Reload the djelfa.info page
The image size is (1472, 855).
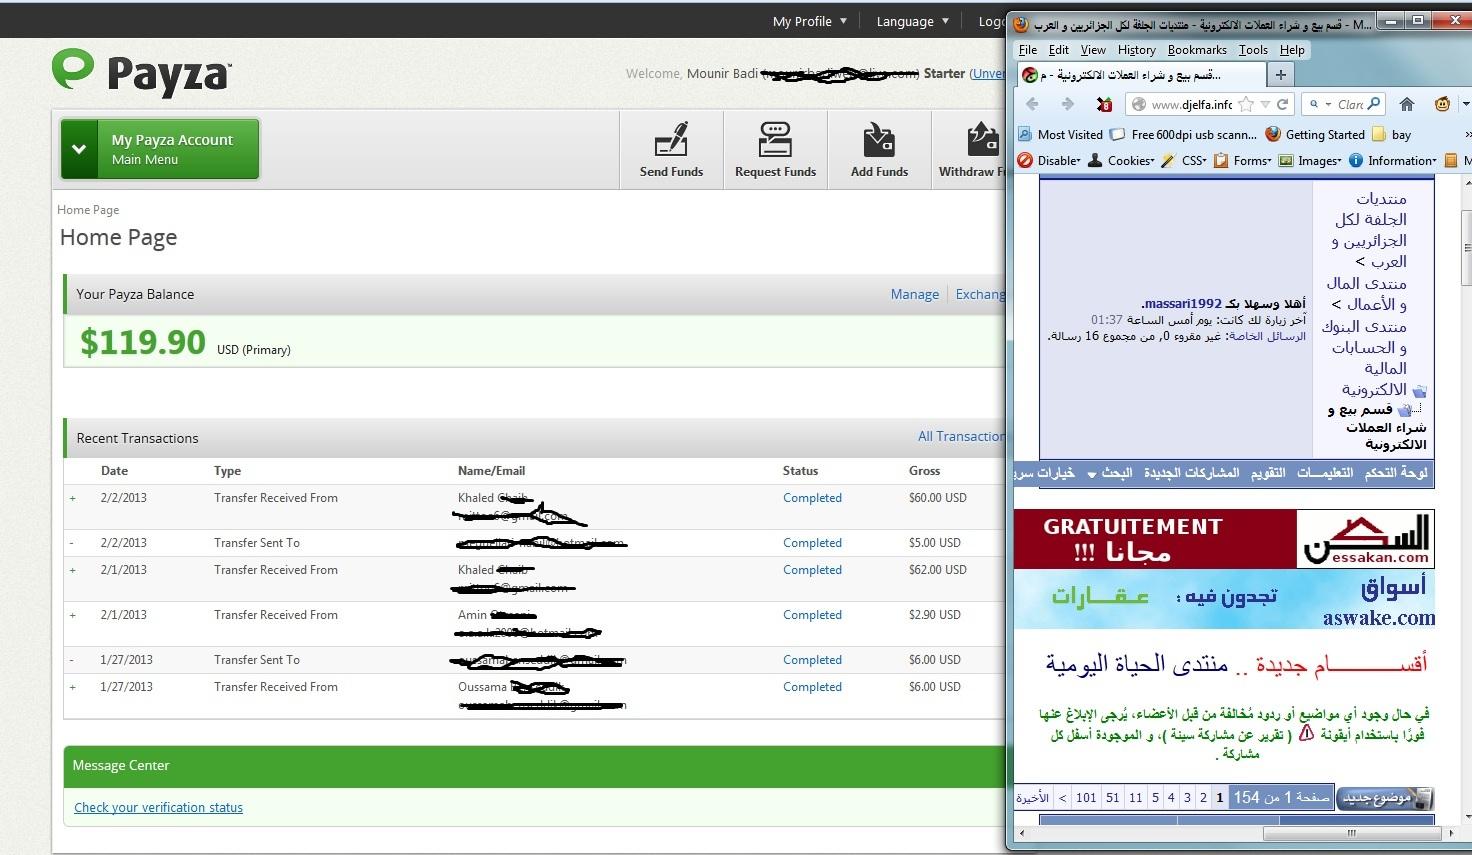coord(1283,104)
